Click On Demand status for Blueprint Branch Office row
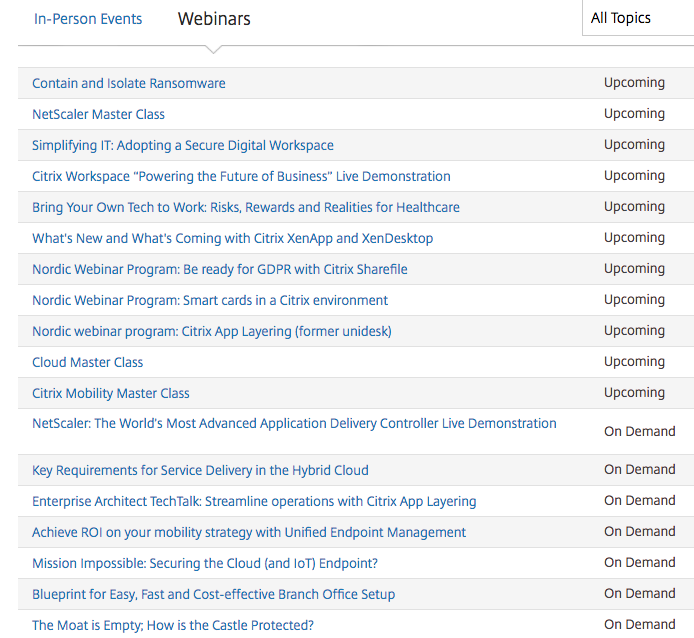 640,593
